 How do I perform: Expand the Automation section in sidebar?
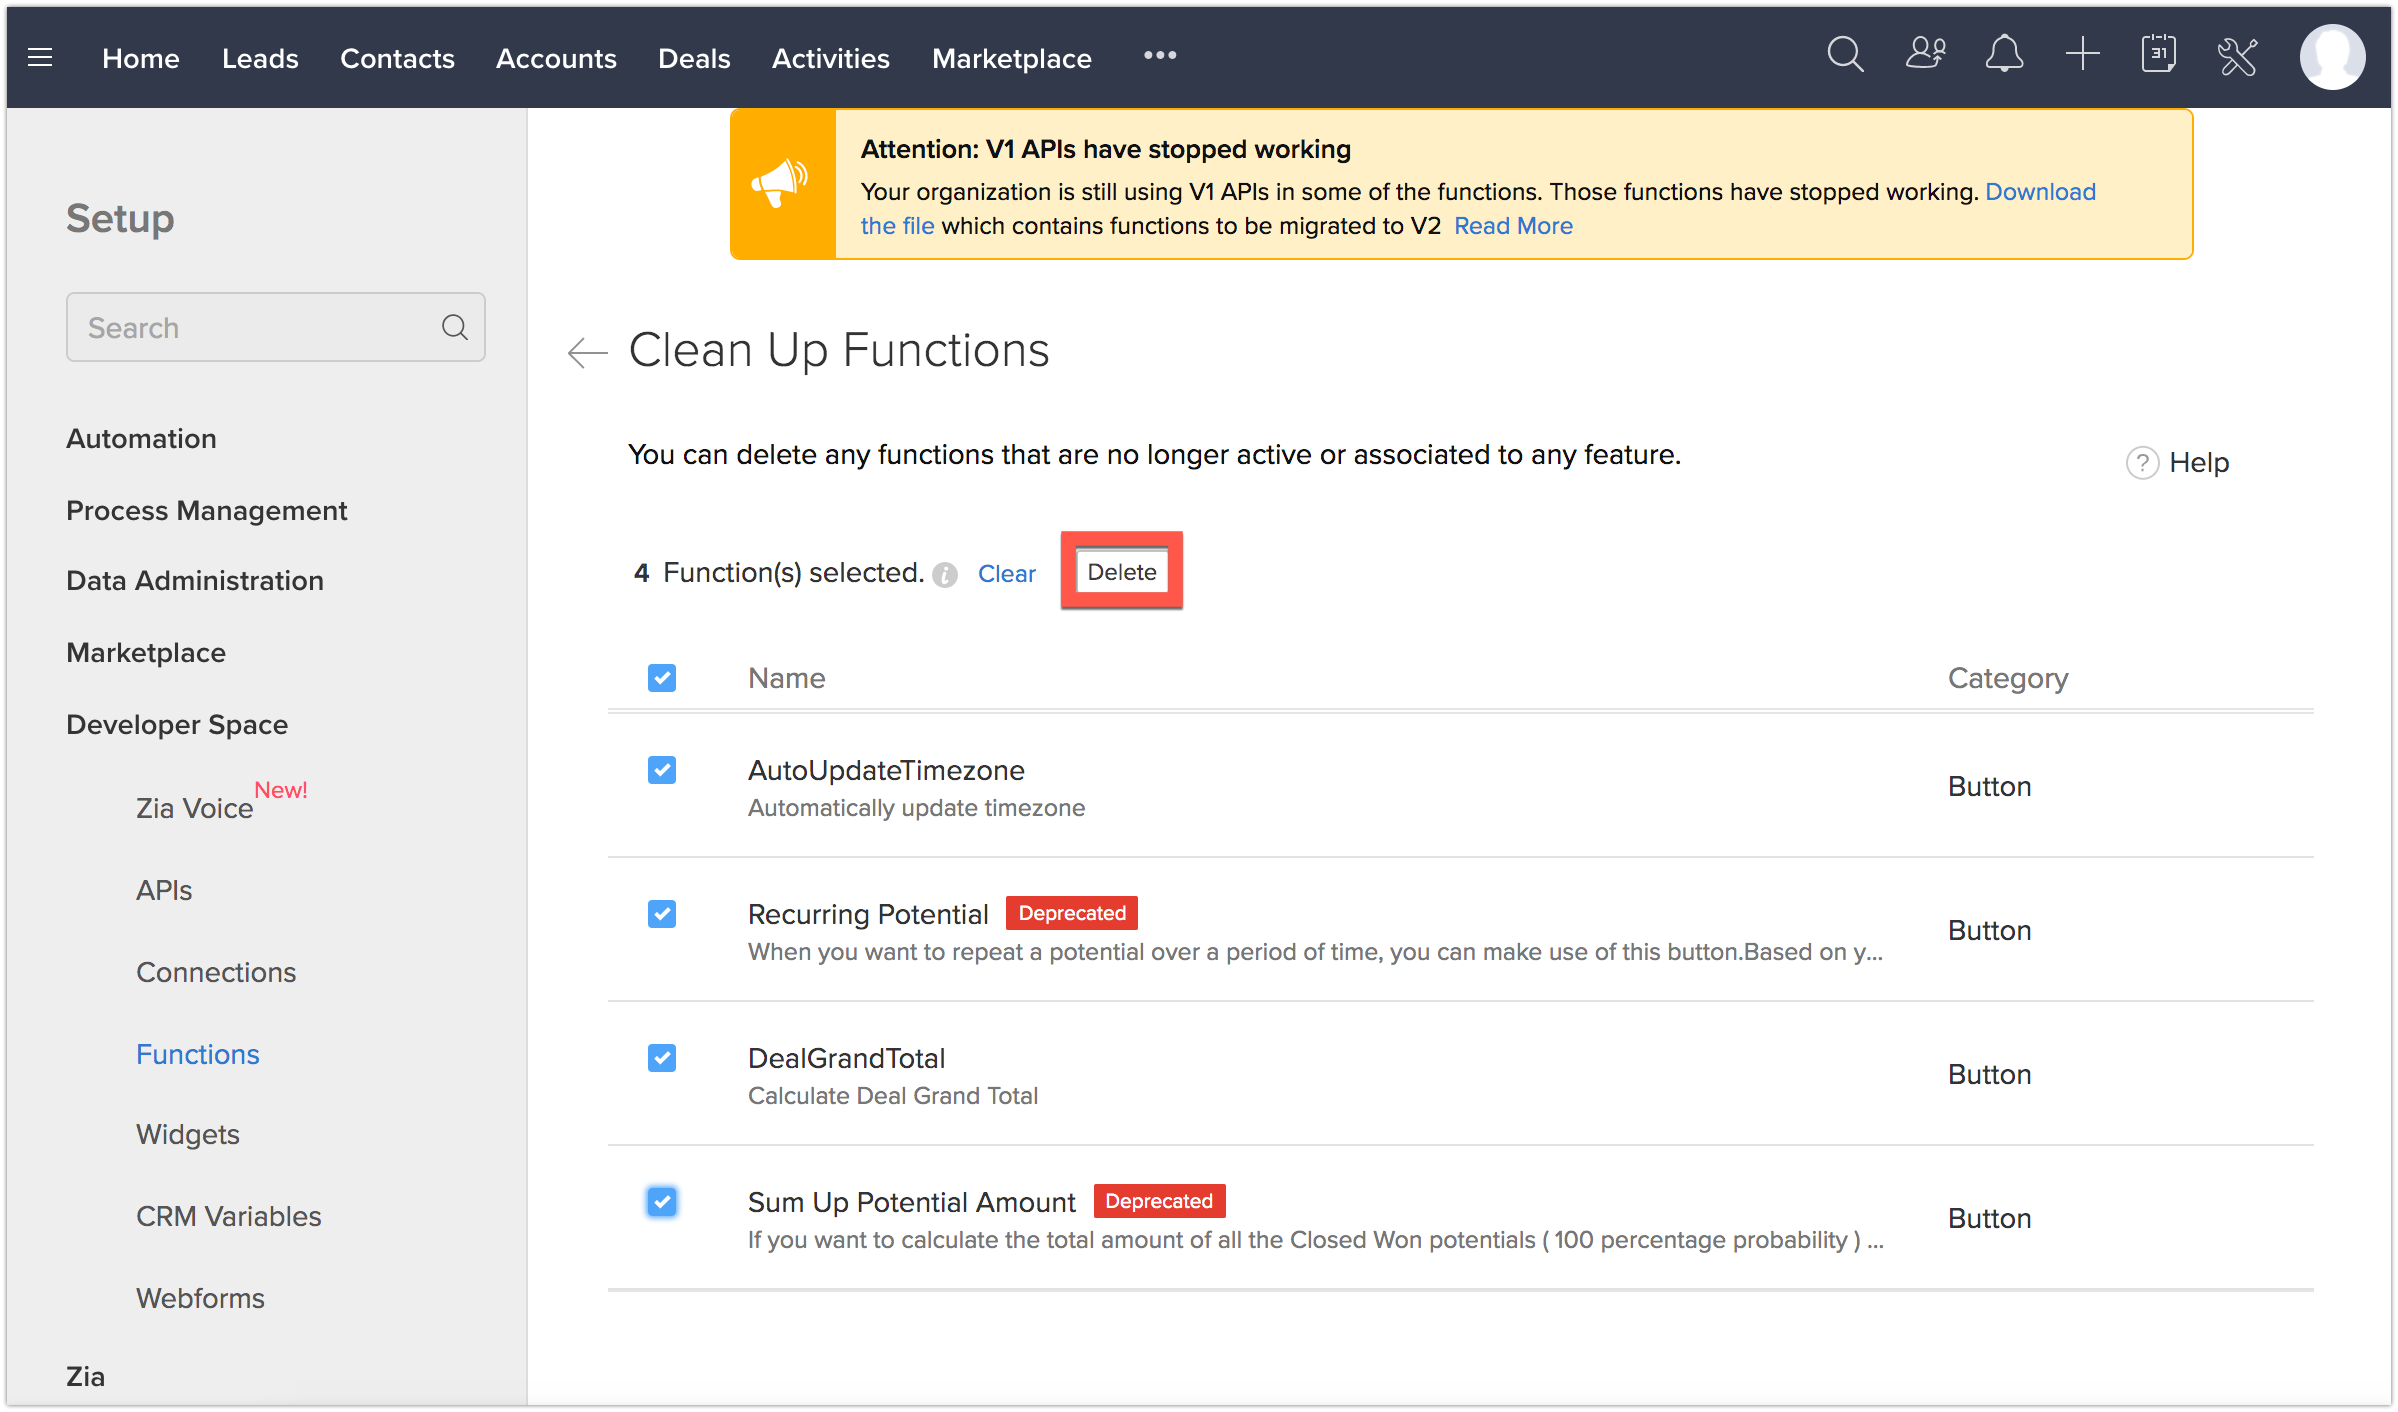click(141, 438)
